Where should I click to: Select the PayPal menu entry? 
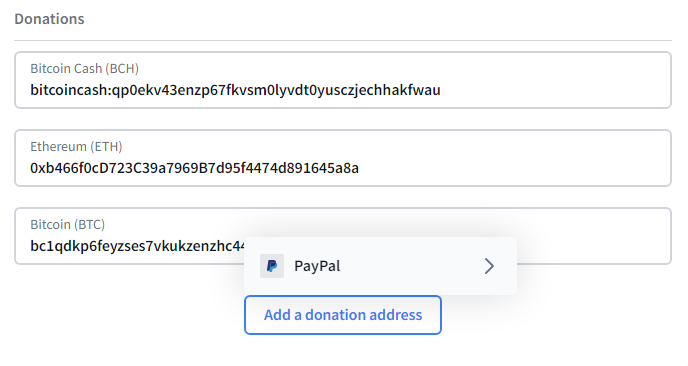pyautogui.click(x=380, y=266)
